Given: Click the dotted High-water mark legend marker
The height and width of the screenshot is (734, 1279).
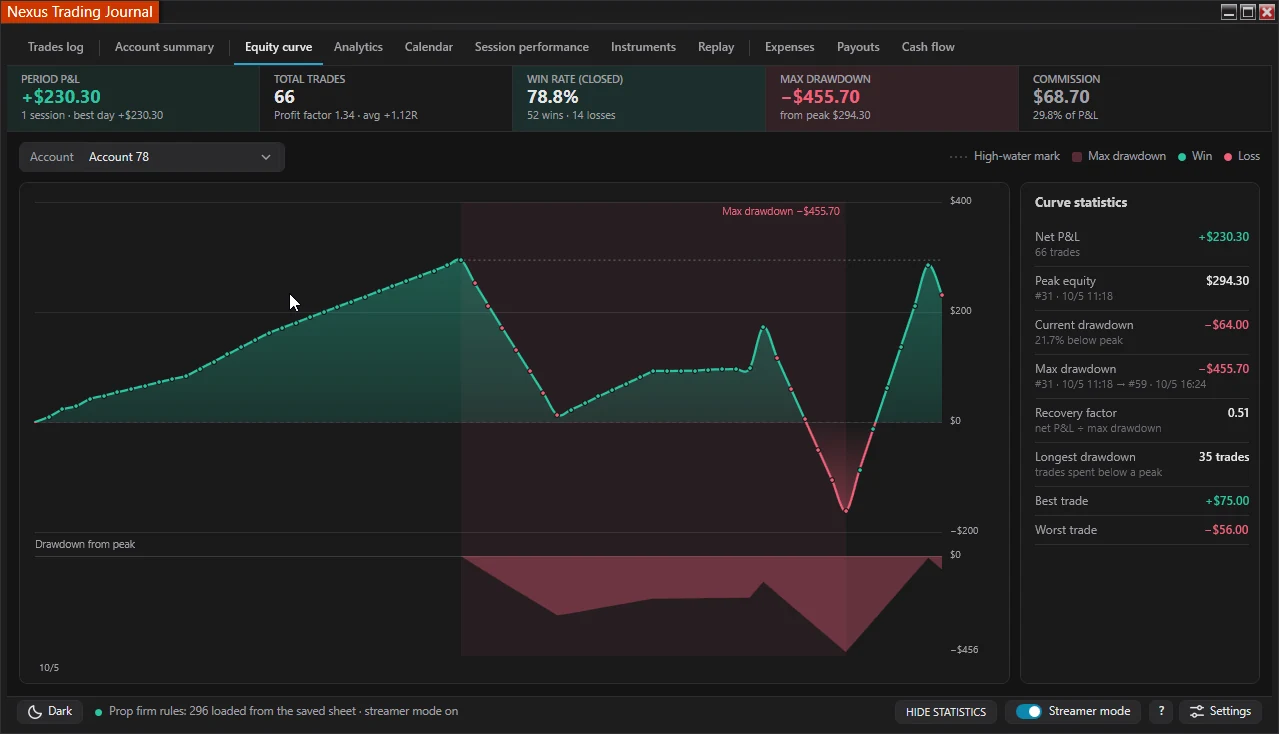Looking at the screenshot, I should click(958, 157).
